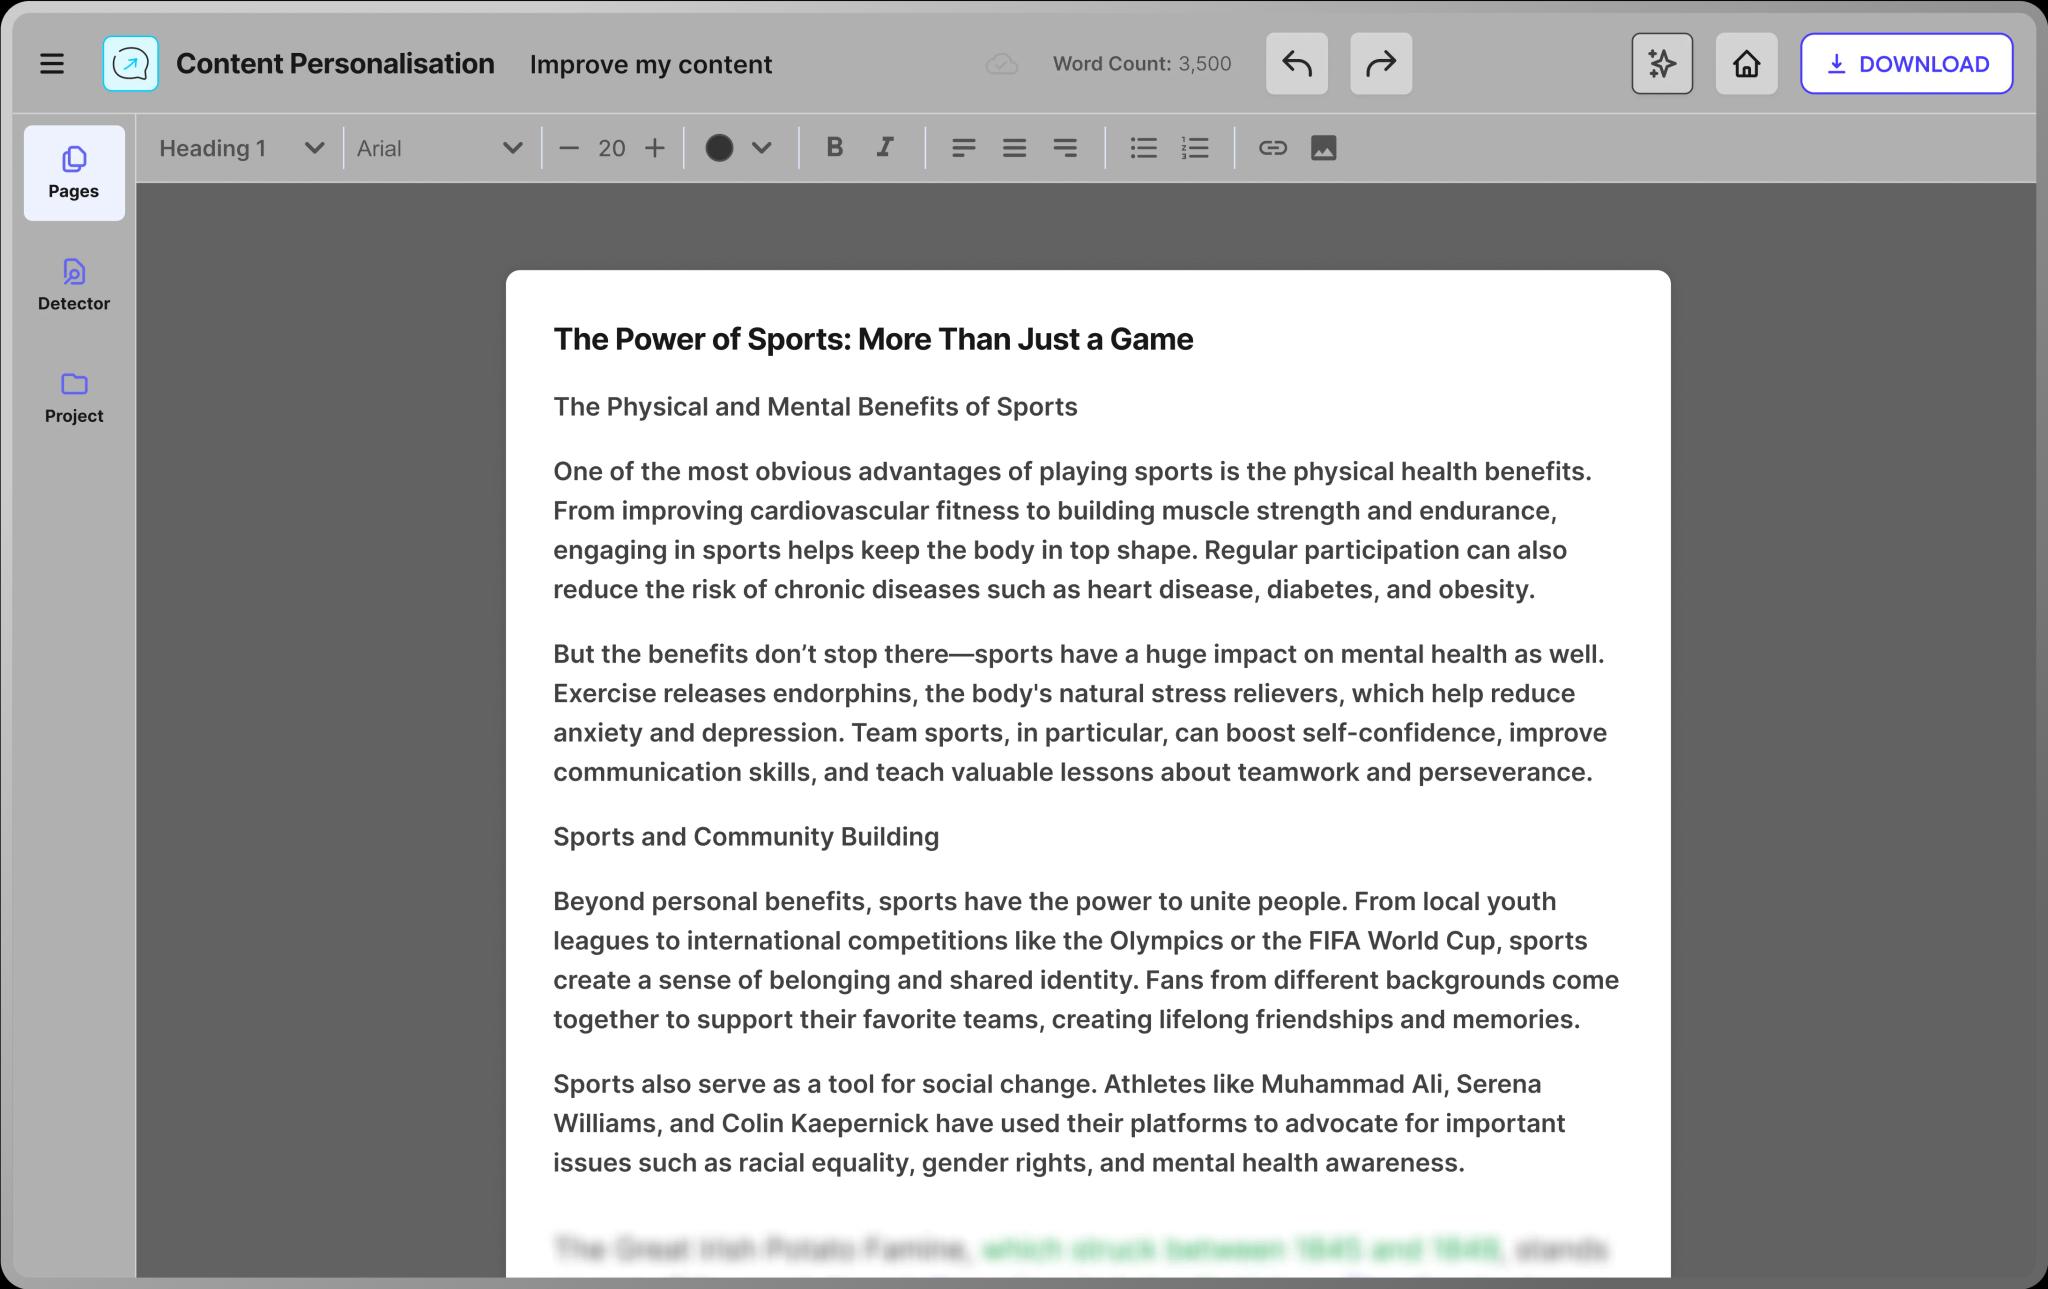2048x1289 pixels.
Task: Open the Arial font dropdown
Action: pos(440,148)
